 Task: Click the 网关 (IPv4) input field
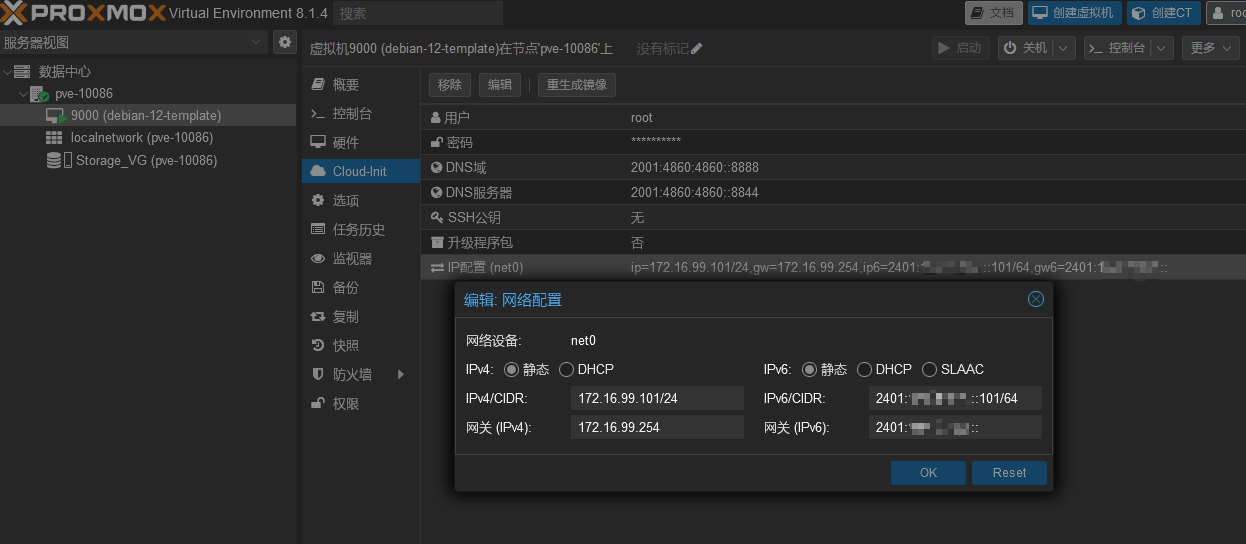pos(657,427)
